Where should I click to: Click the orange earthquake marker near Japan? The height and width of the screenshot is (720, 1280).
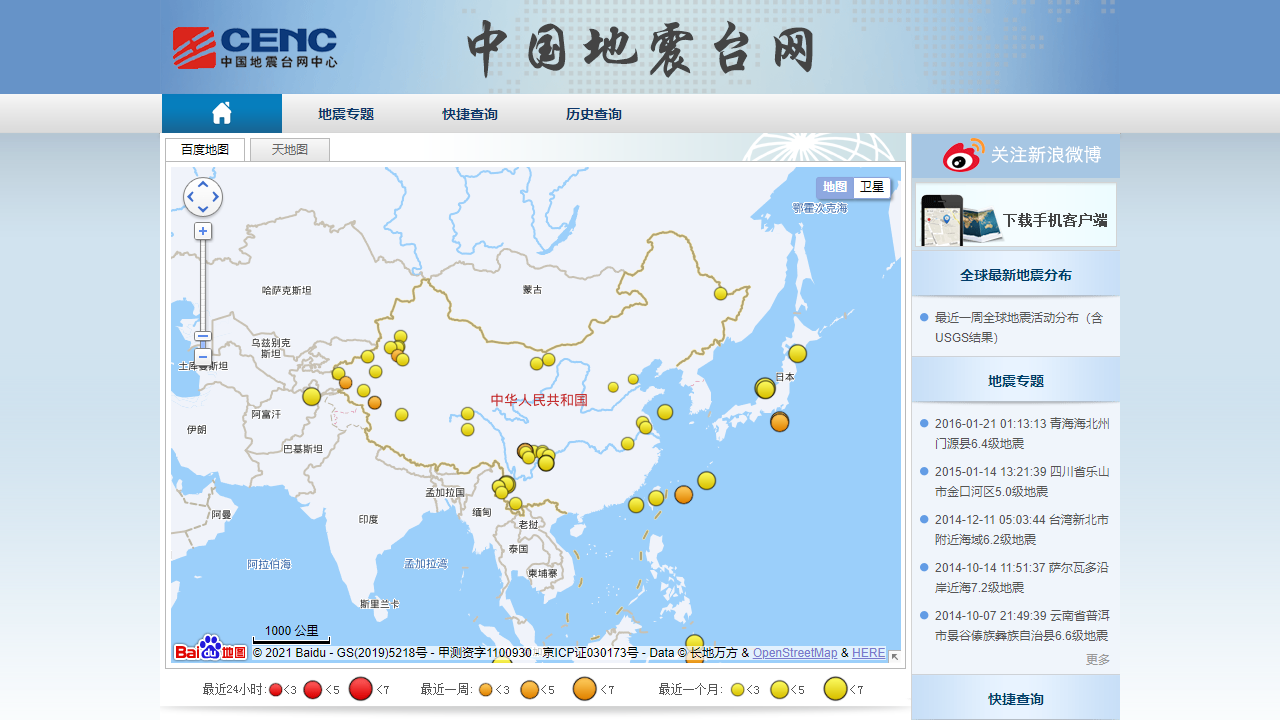pos(779,422)
